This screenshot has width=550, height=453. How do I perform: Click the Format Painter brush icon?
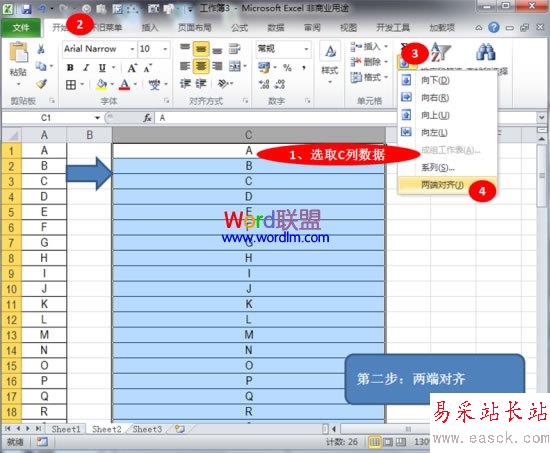click(41, 84)
